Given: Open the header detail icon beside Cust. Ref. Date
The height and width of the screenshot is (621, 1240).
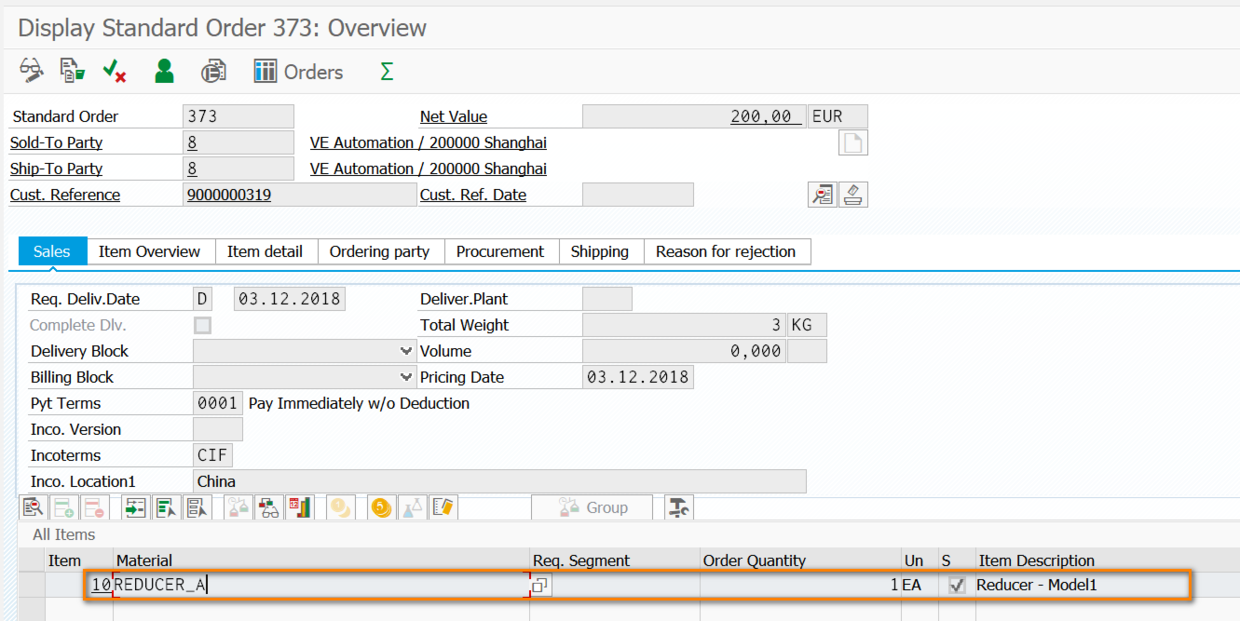Looking at the screenshot, I should (822, 194).
